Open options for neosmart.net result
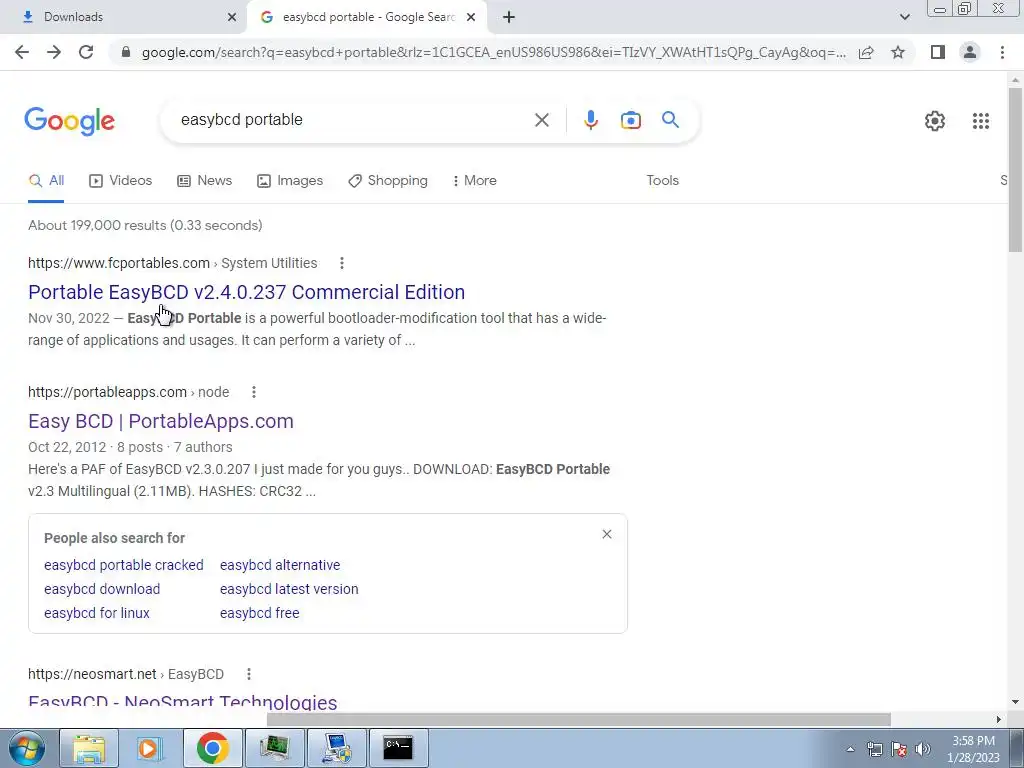Viewport: 1024px width, 768px height. coord(249,674)
